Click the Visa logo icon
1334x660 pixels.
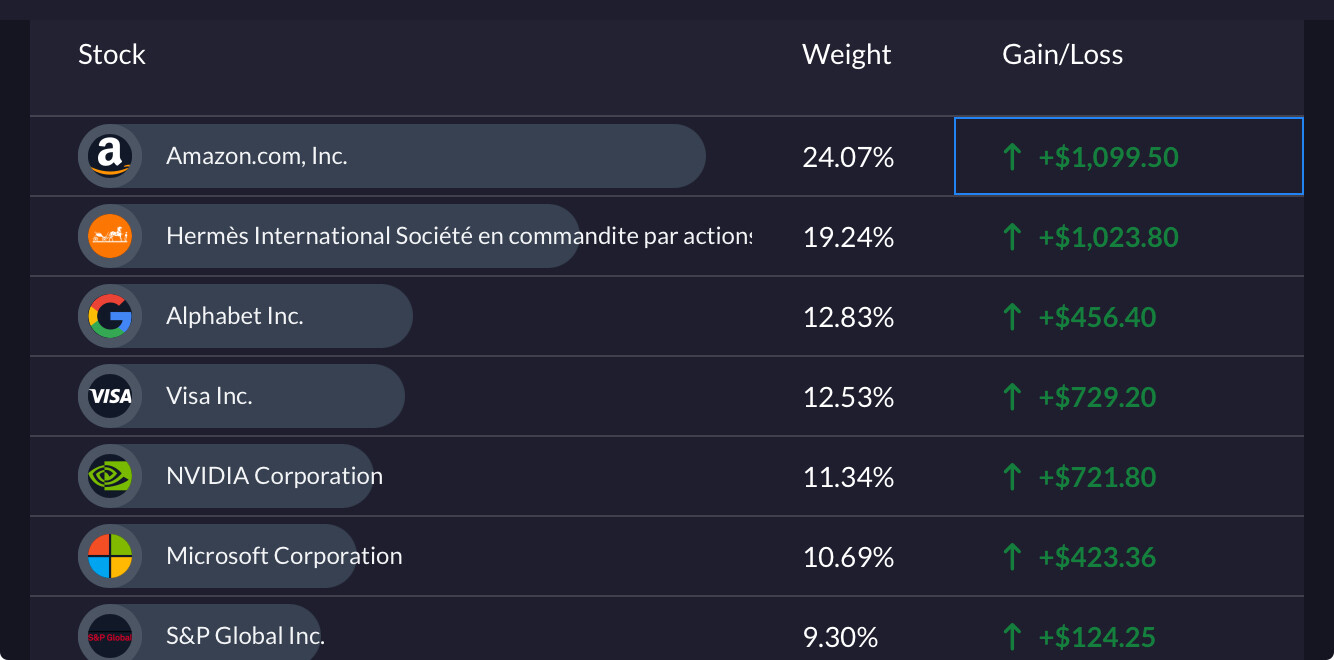coord(110,396)
